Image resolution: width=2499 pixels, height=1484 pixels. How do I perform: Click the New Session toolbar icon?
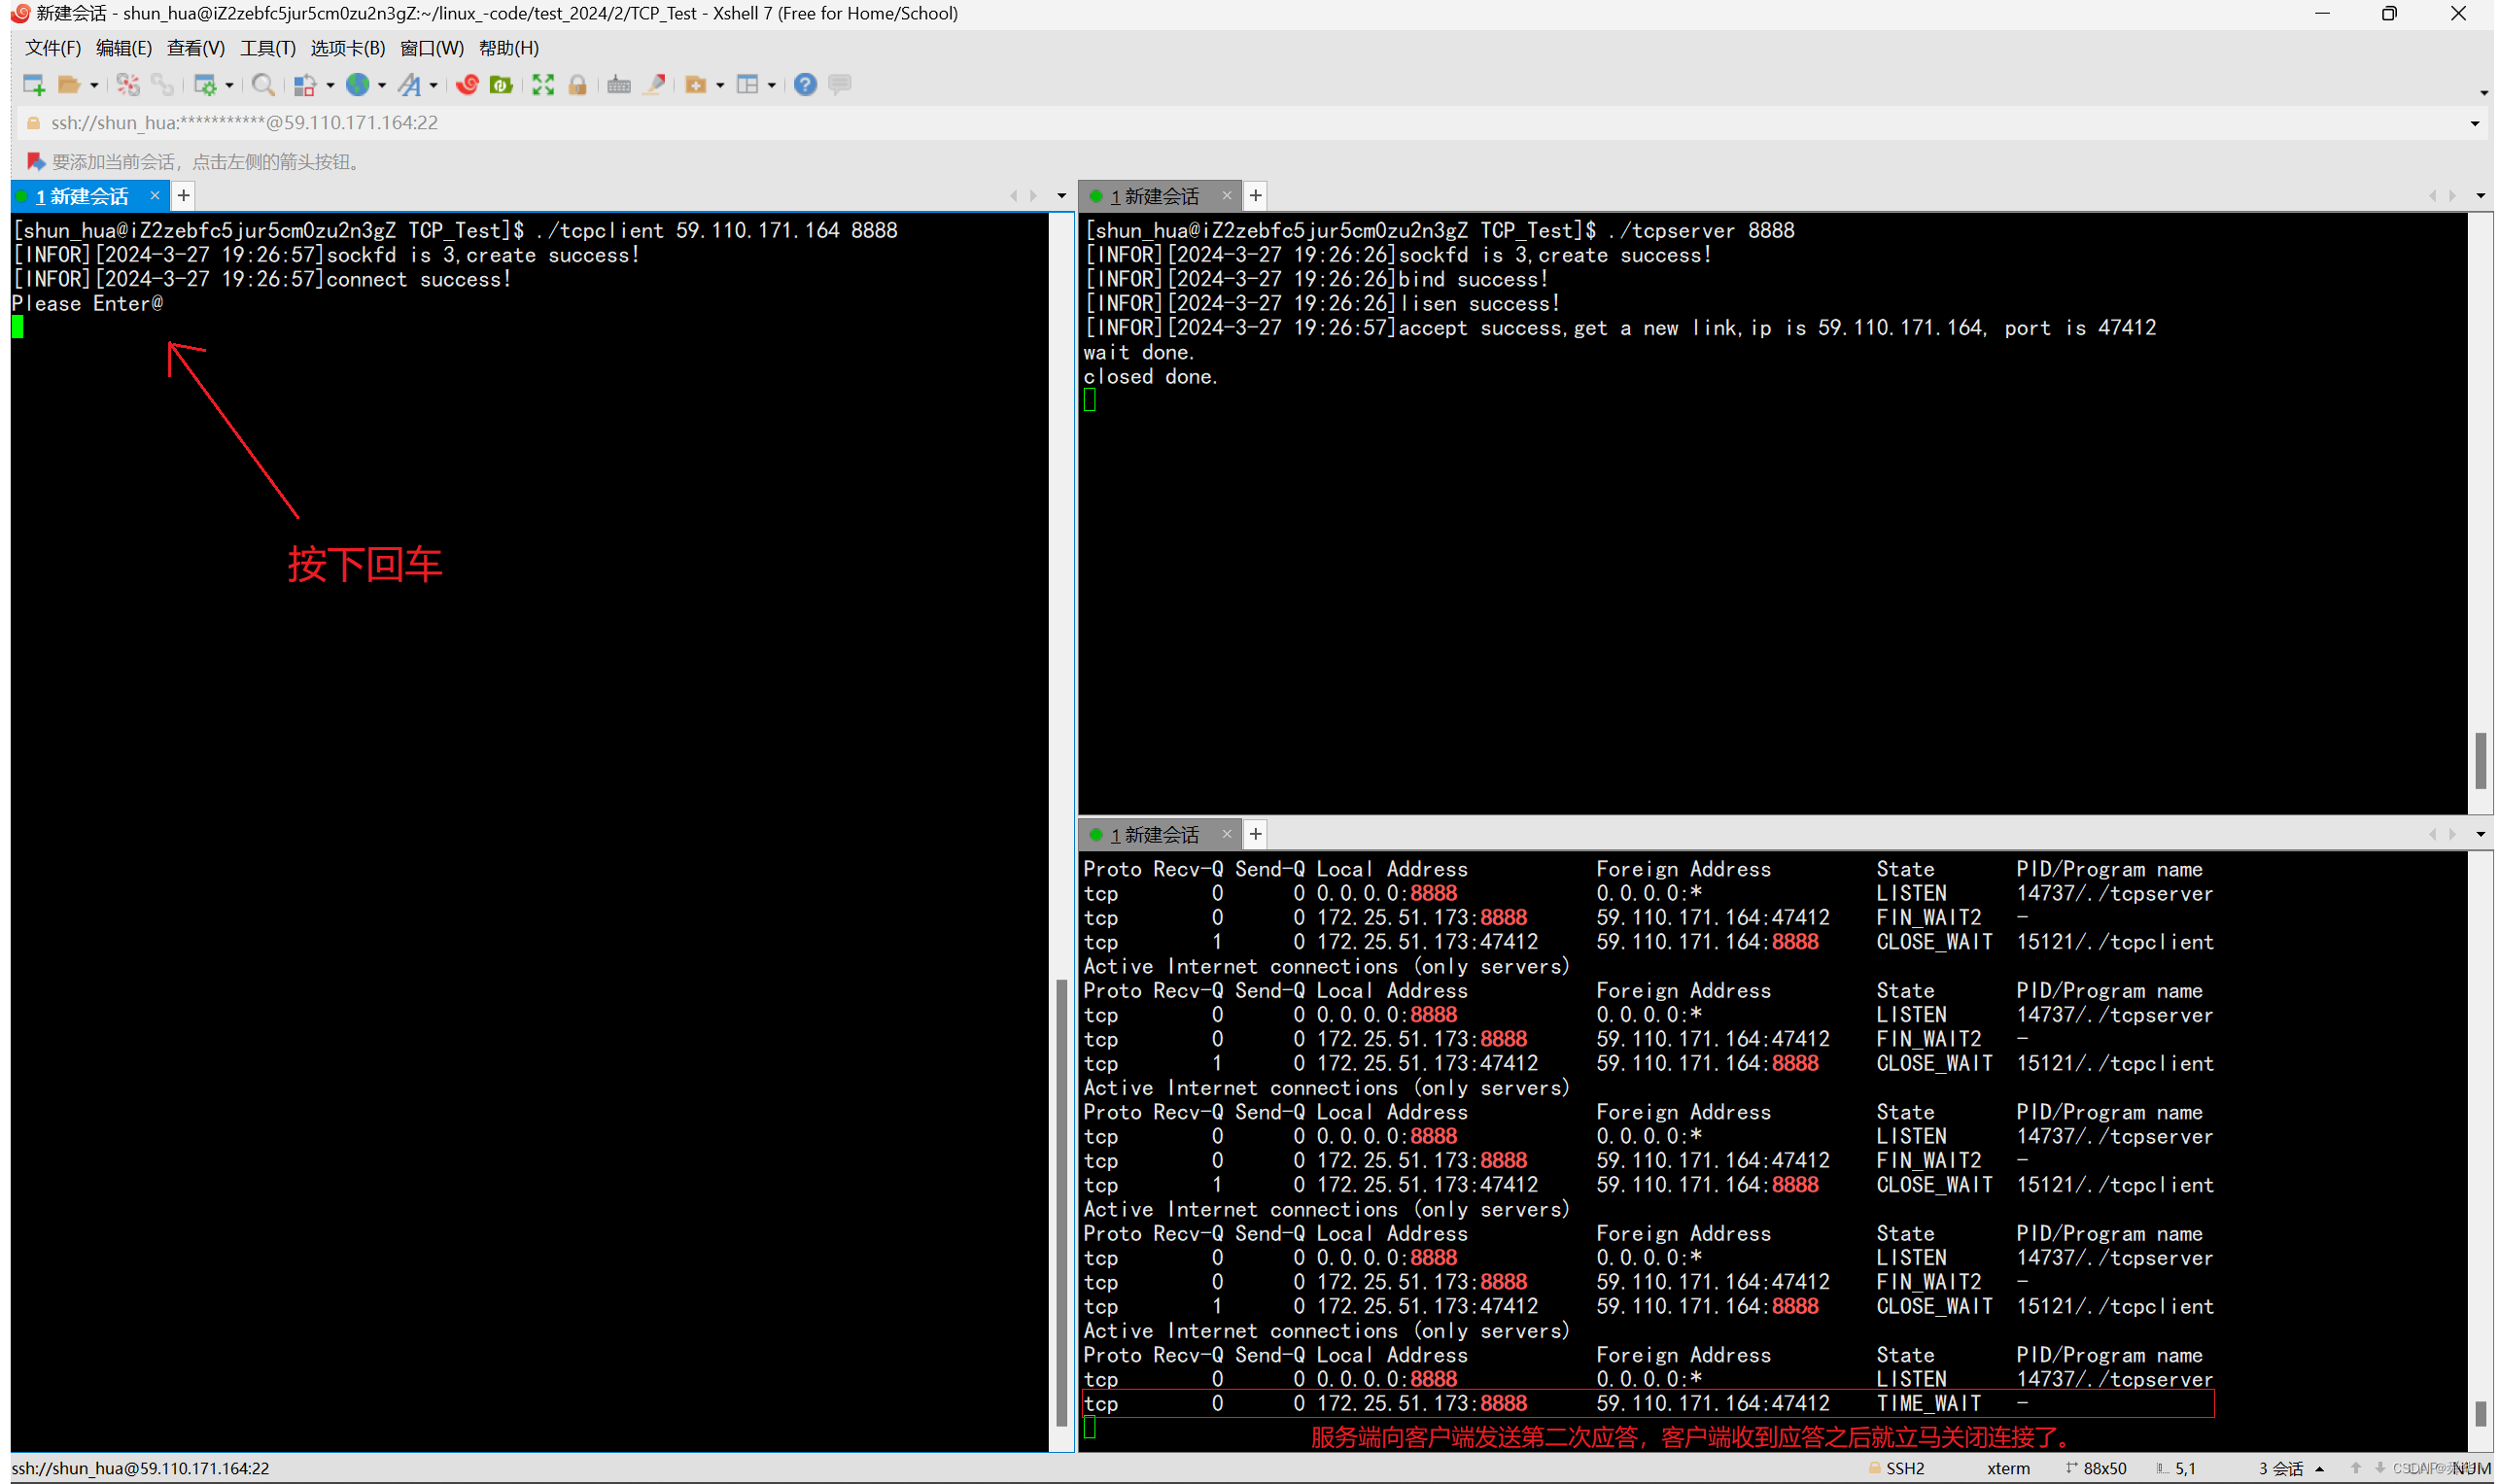[x=33, y=85]
